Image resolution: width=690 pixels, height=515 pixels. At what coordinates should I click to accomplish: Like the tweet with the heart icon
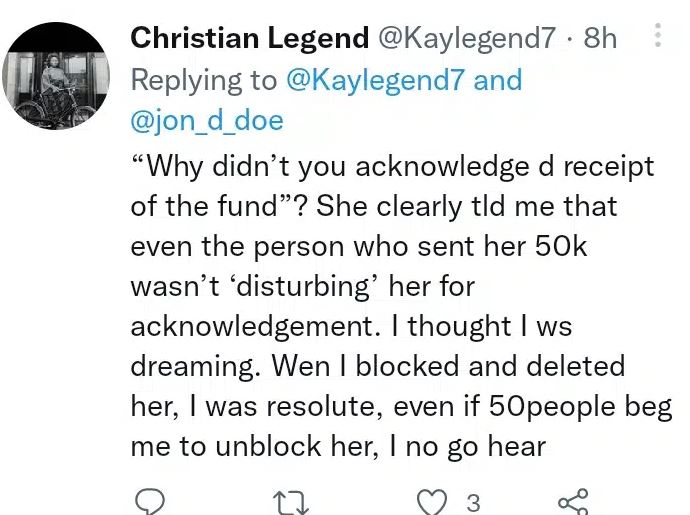coord(432,502)
